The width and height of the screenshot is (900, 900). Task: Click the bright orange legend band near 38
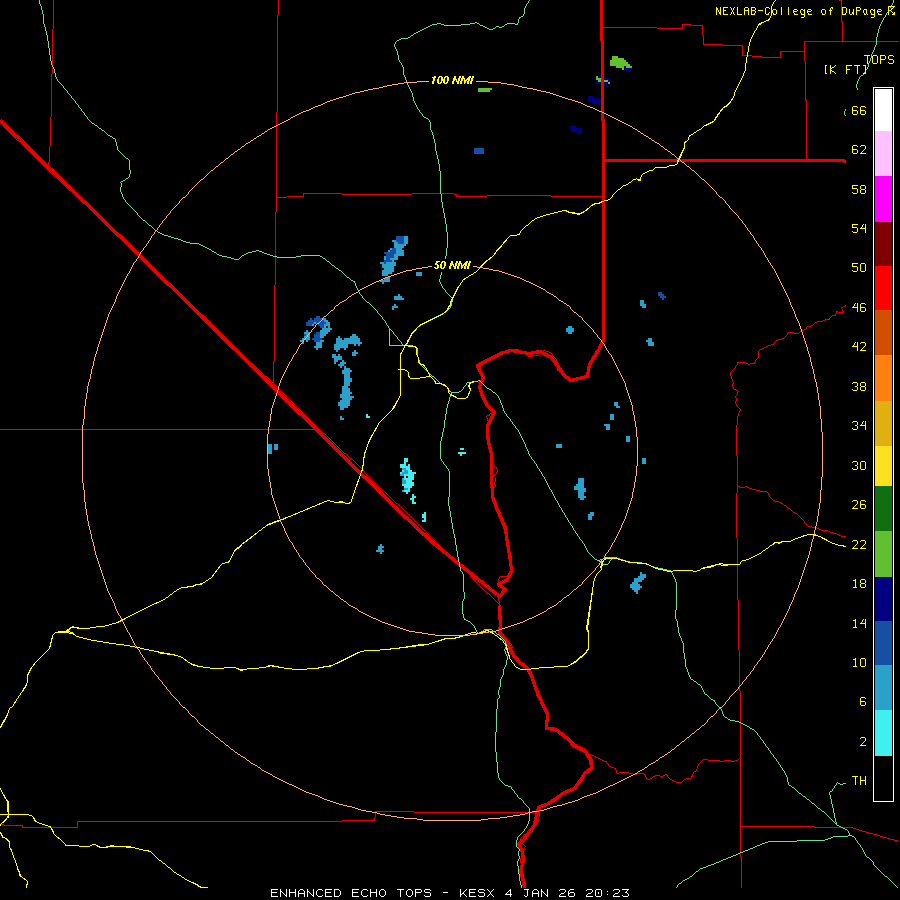click(x=883, y=378)
